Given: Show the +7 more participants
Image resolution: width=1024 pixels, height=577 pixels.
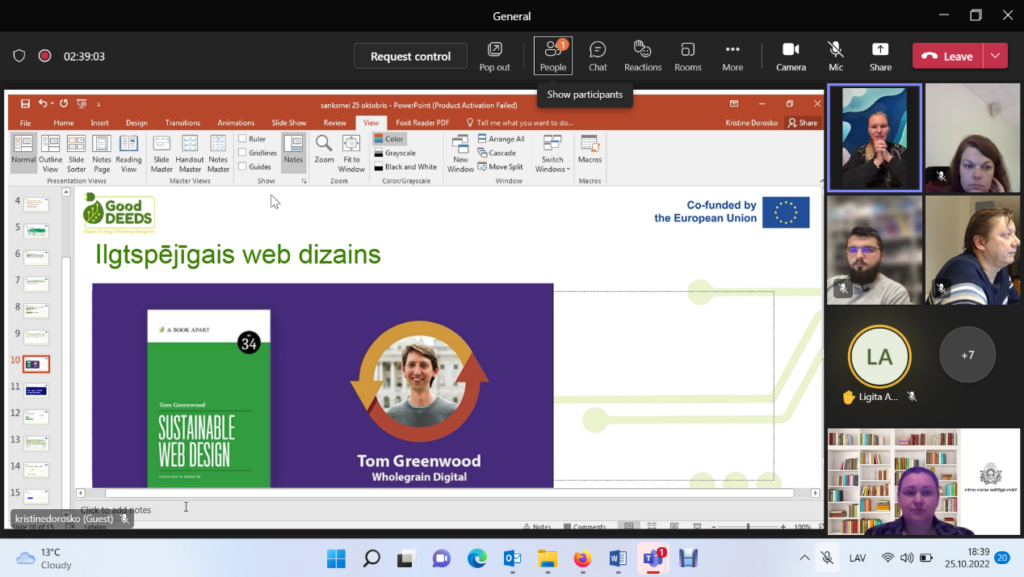Looking at the screenshot, I should tap(967, 355).
